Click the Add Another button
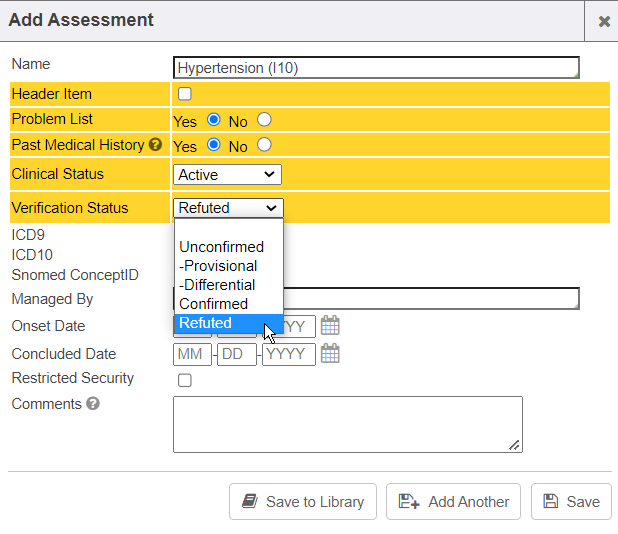Viewport: 618px width, 534px height. click(x=454, y=502)
